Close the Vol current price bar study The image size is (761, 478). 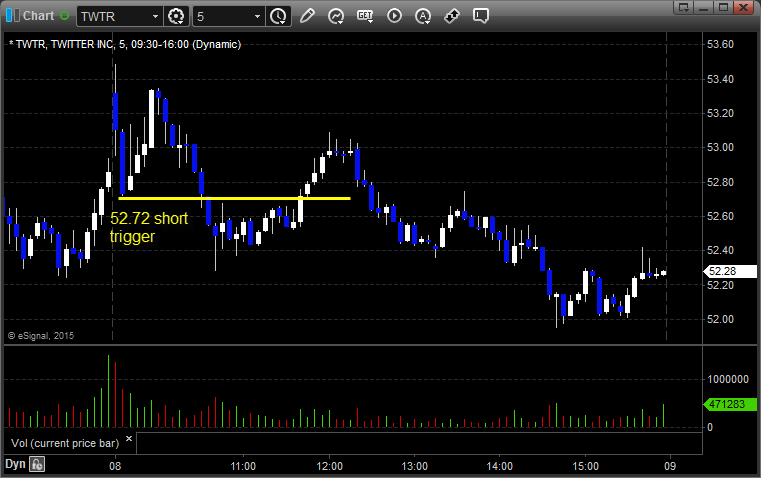click(x=129, y=438)
